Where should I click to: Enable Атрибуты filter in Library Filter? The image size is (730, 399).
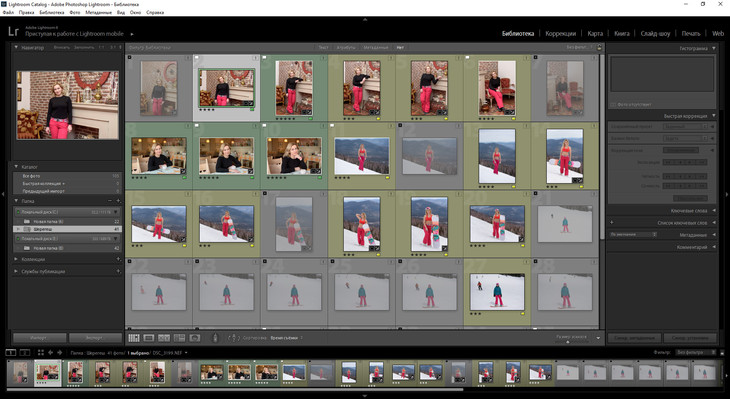[x=346, y=47]
